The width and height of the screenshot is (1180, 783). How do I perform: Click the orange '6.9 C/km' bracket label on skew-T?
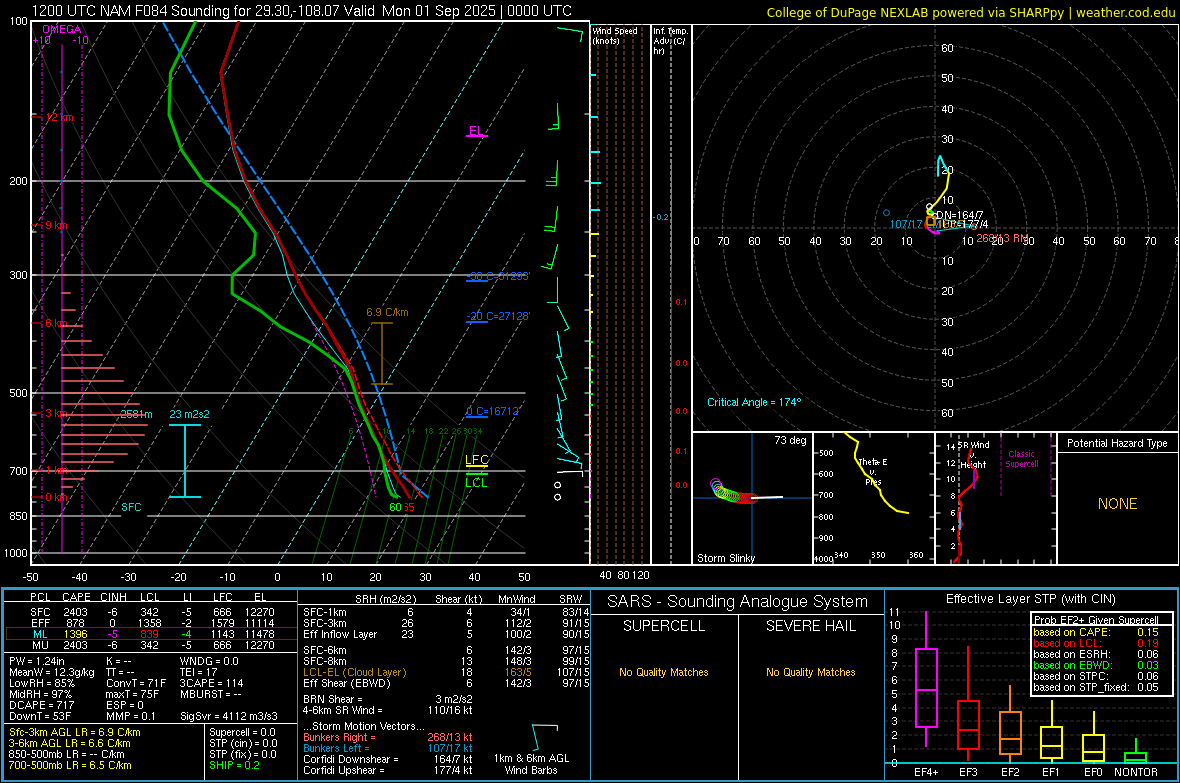click(387, 312)
